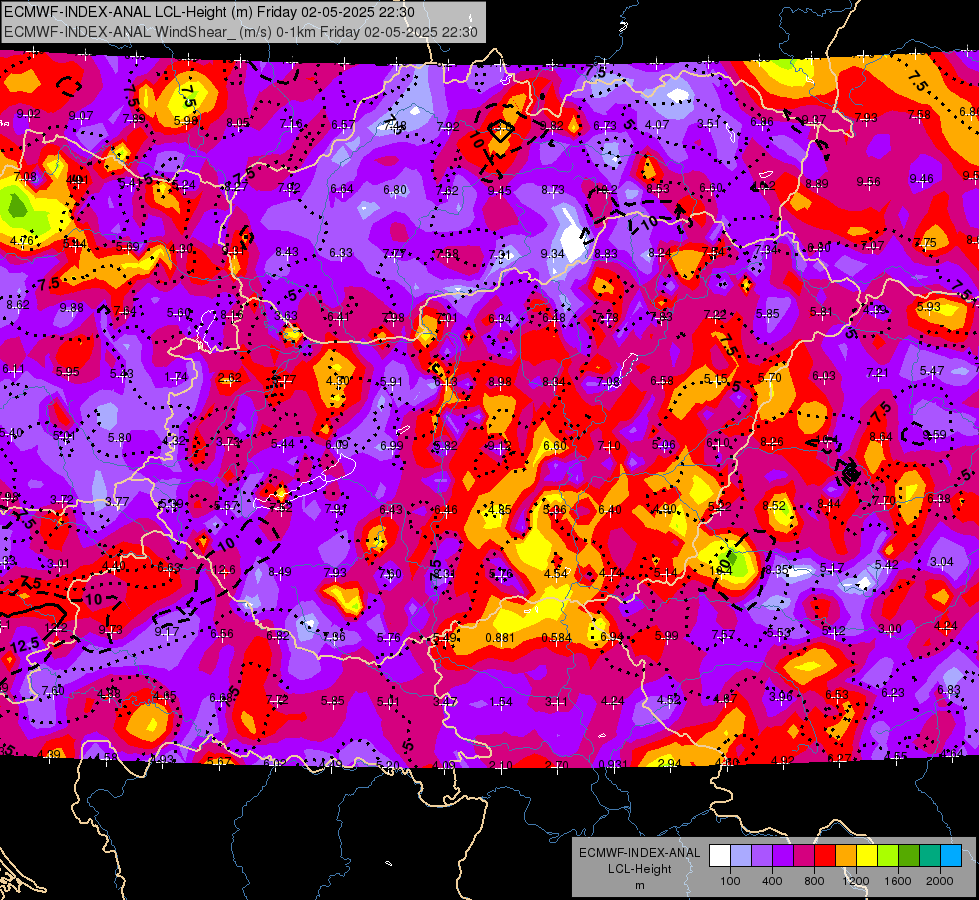Click the 9.34 value label
The height and width of the screenshot is (900, 979).
pos(553,254)
